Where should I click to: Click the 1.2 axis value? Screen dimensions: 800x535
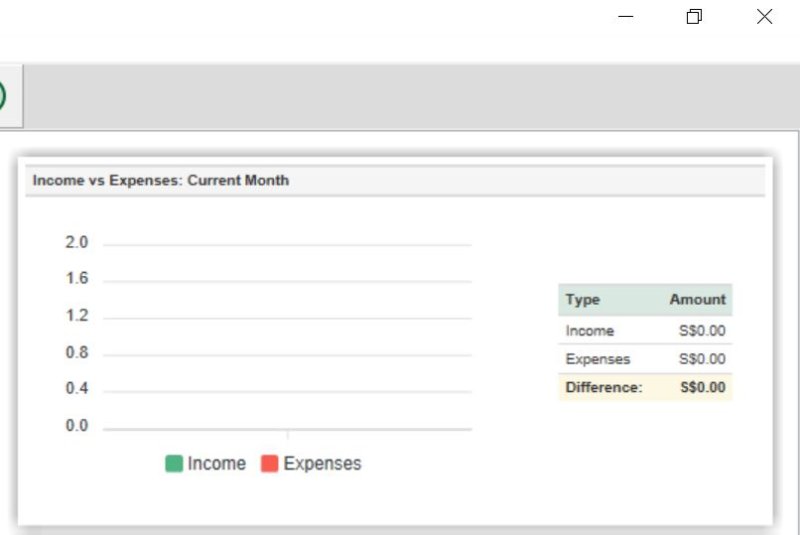(77, 316)
